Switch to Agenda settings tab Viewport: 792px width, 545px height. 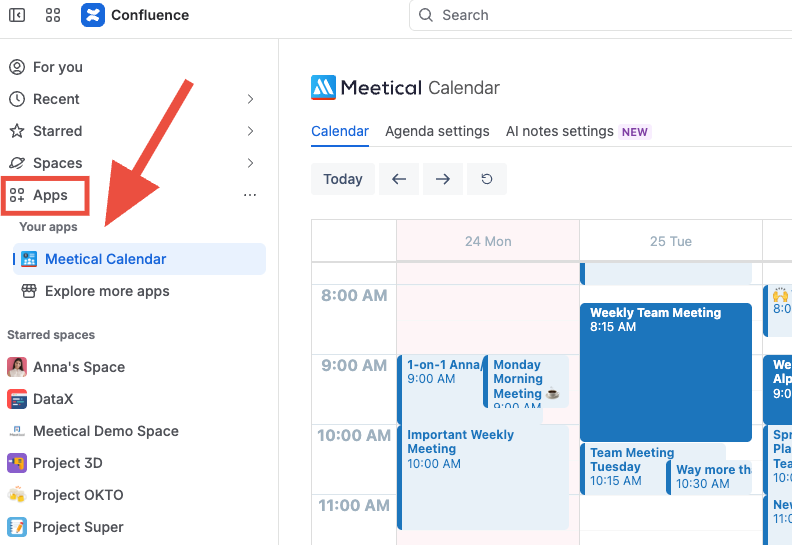point(437,131)
